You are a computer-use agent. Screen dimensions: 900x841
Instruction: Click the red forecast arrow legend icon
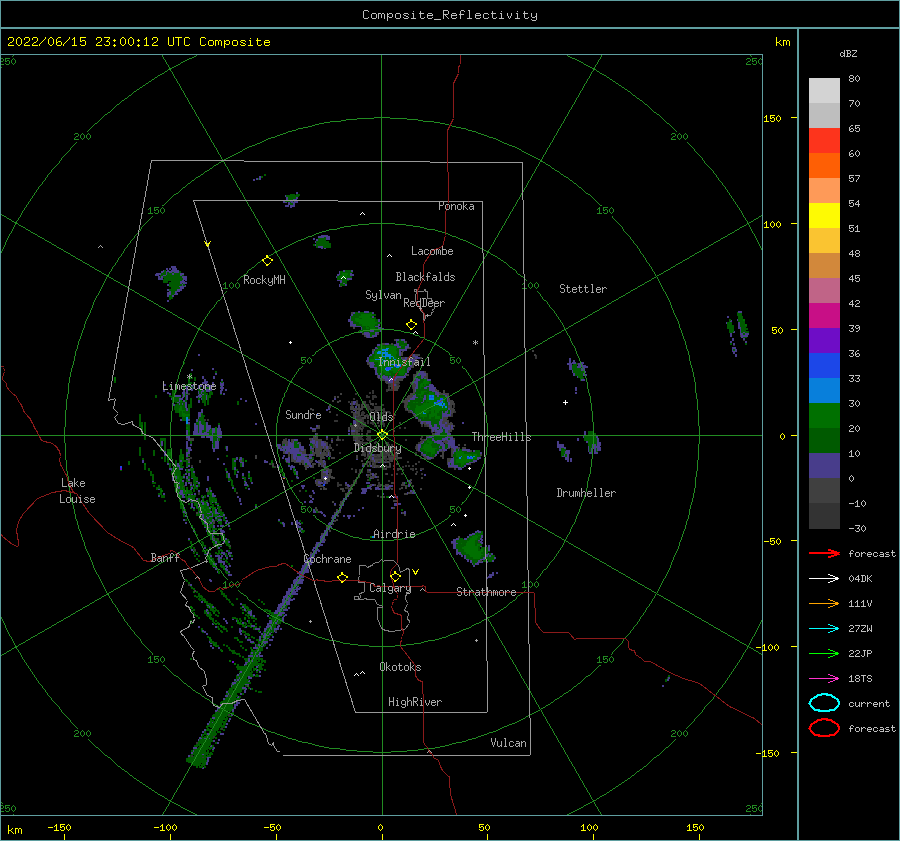tap(824, 553)
